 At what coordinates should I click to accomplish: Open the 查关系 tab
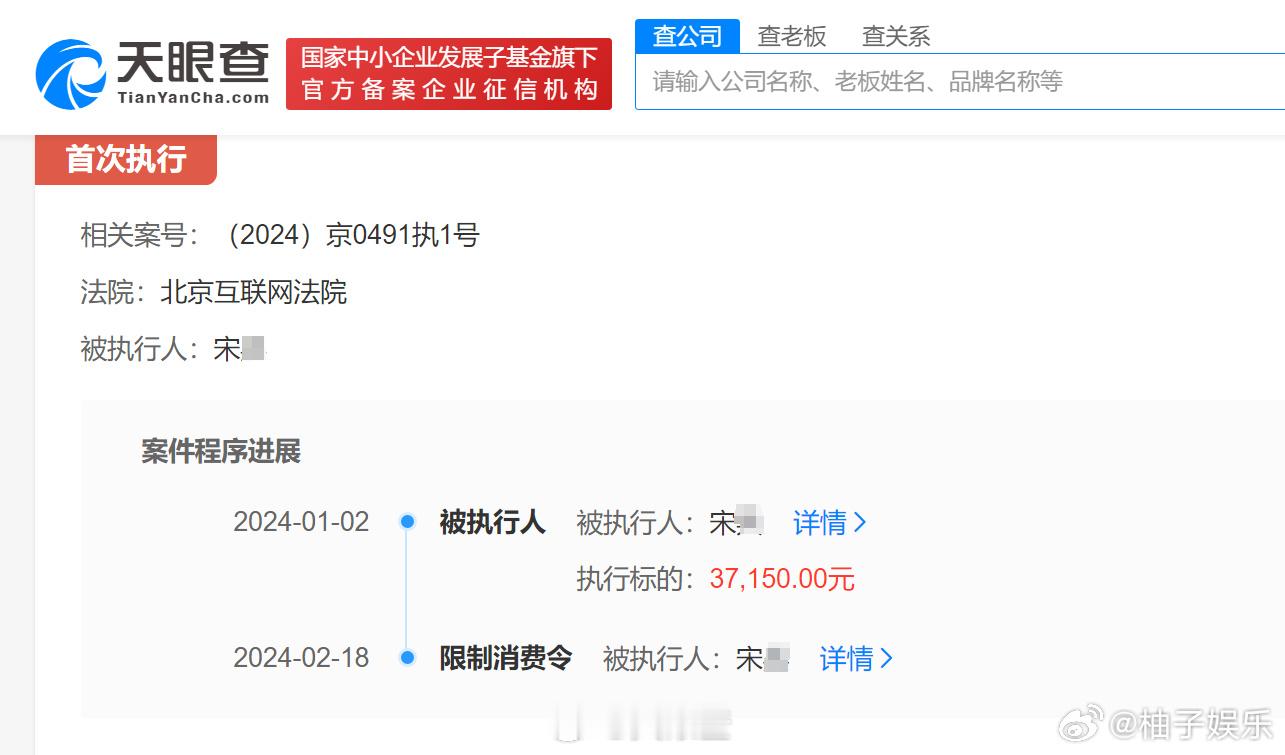point(896,37)
